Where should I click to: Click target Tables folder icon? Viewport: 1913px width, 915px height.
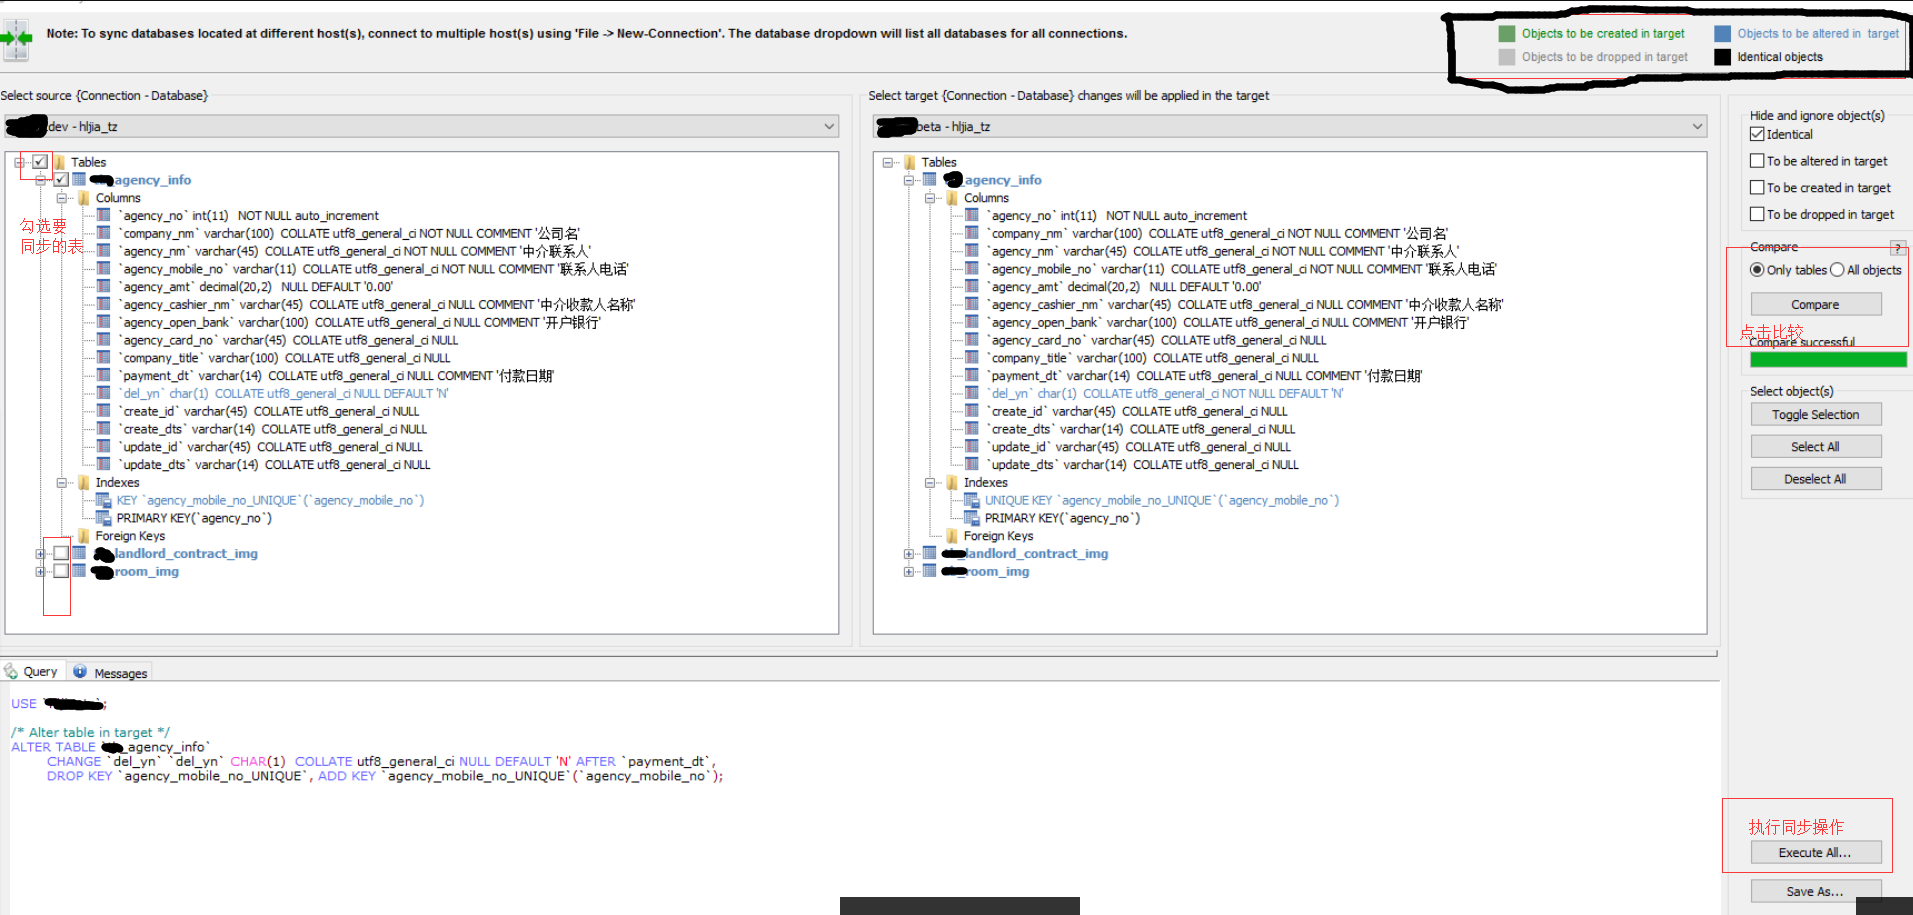click(x=910, y=162)
